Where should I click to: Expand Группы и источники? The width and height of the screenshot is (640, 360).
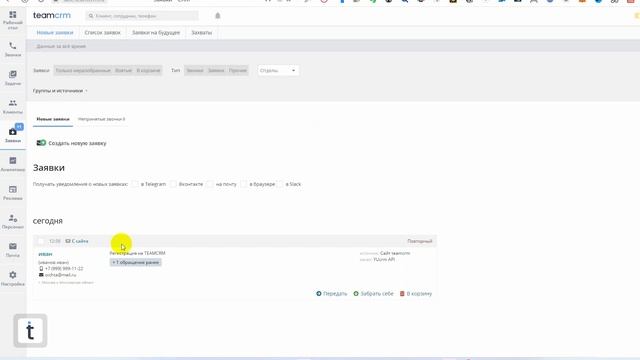(x=60, y=91)
